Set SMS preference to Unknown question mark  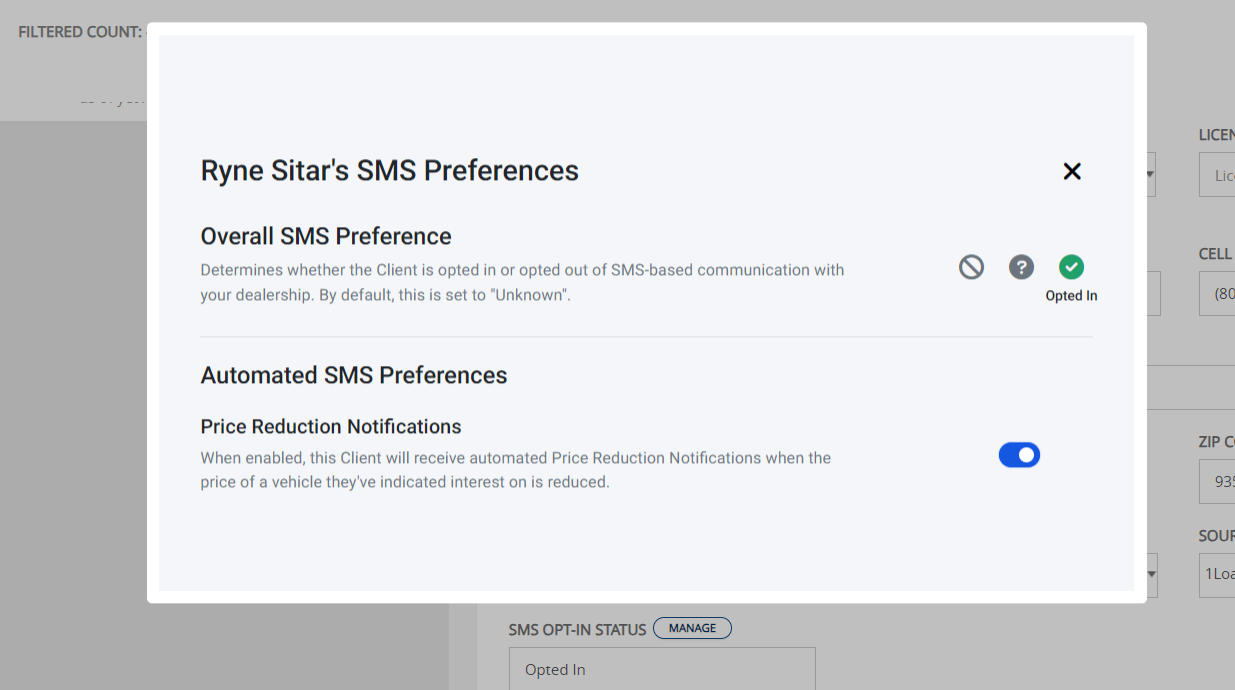pos(1021,267)
